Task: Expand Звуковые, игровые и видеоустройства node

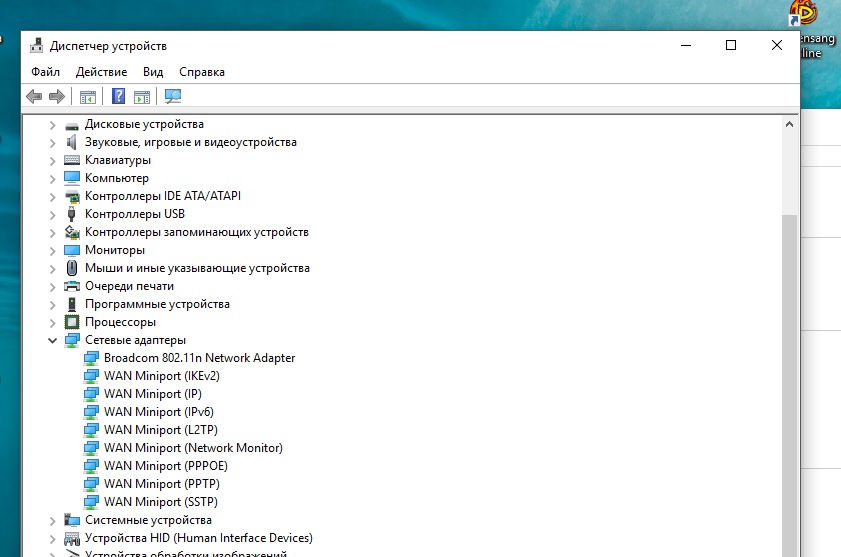Action: pyautogui.click(x=52, y=143)
